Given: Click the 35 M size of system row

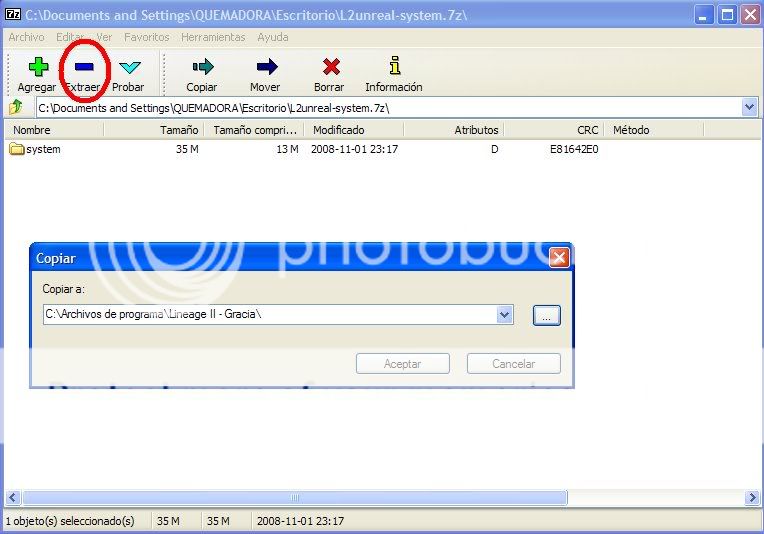Looking at the screenshot, I should coord(187,149).
